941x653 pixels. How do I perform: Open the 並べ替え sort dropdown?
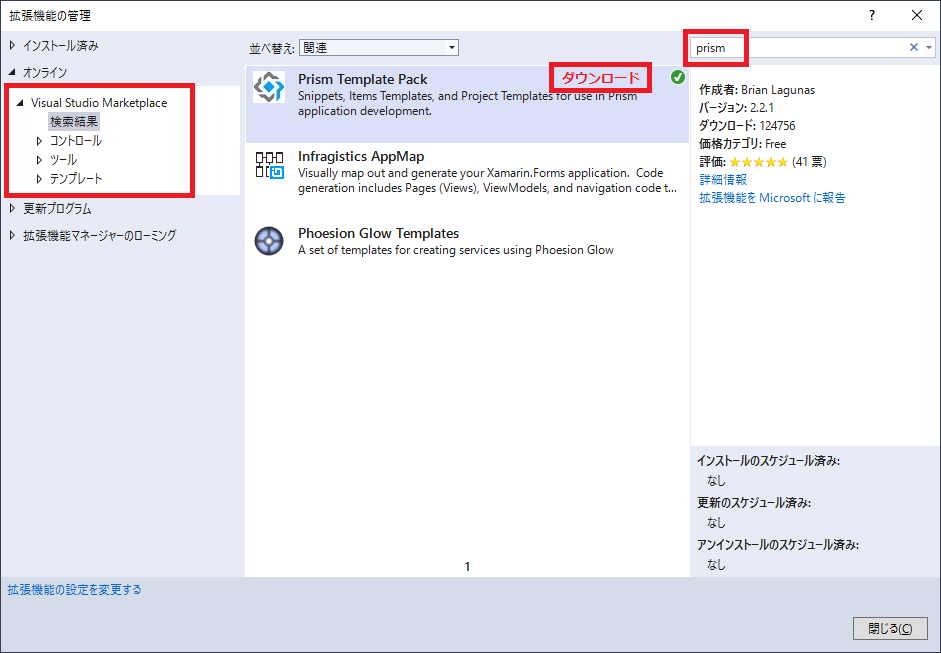coord(379,47)
